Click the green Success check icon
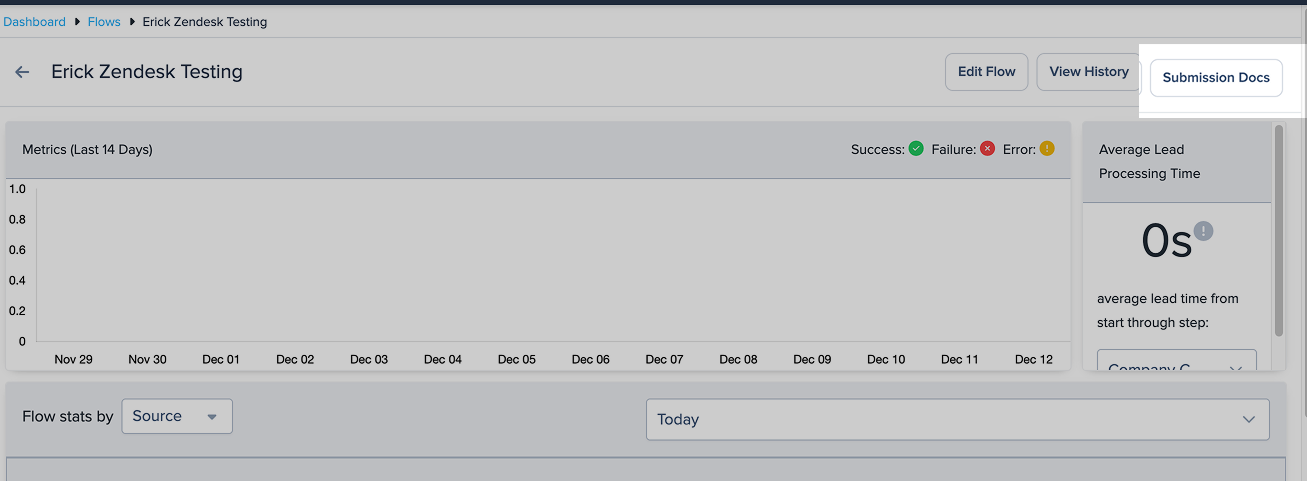The image size is (1307, 481). point(916,149)
